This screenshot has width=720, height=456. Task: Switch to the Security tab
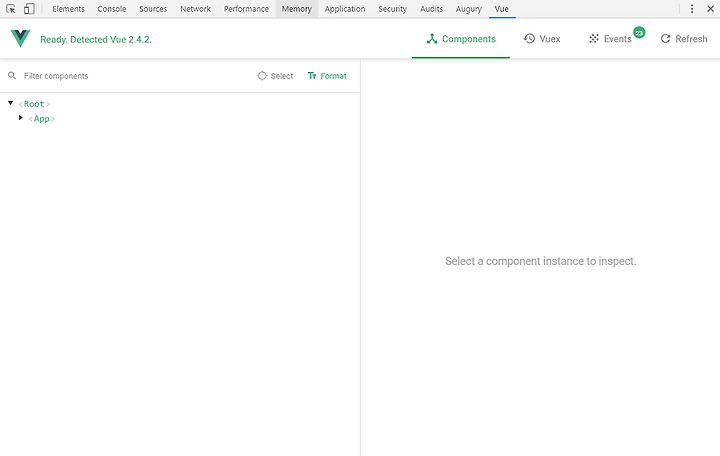[393, 9]
